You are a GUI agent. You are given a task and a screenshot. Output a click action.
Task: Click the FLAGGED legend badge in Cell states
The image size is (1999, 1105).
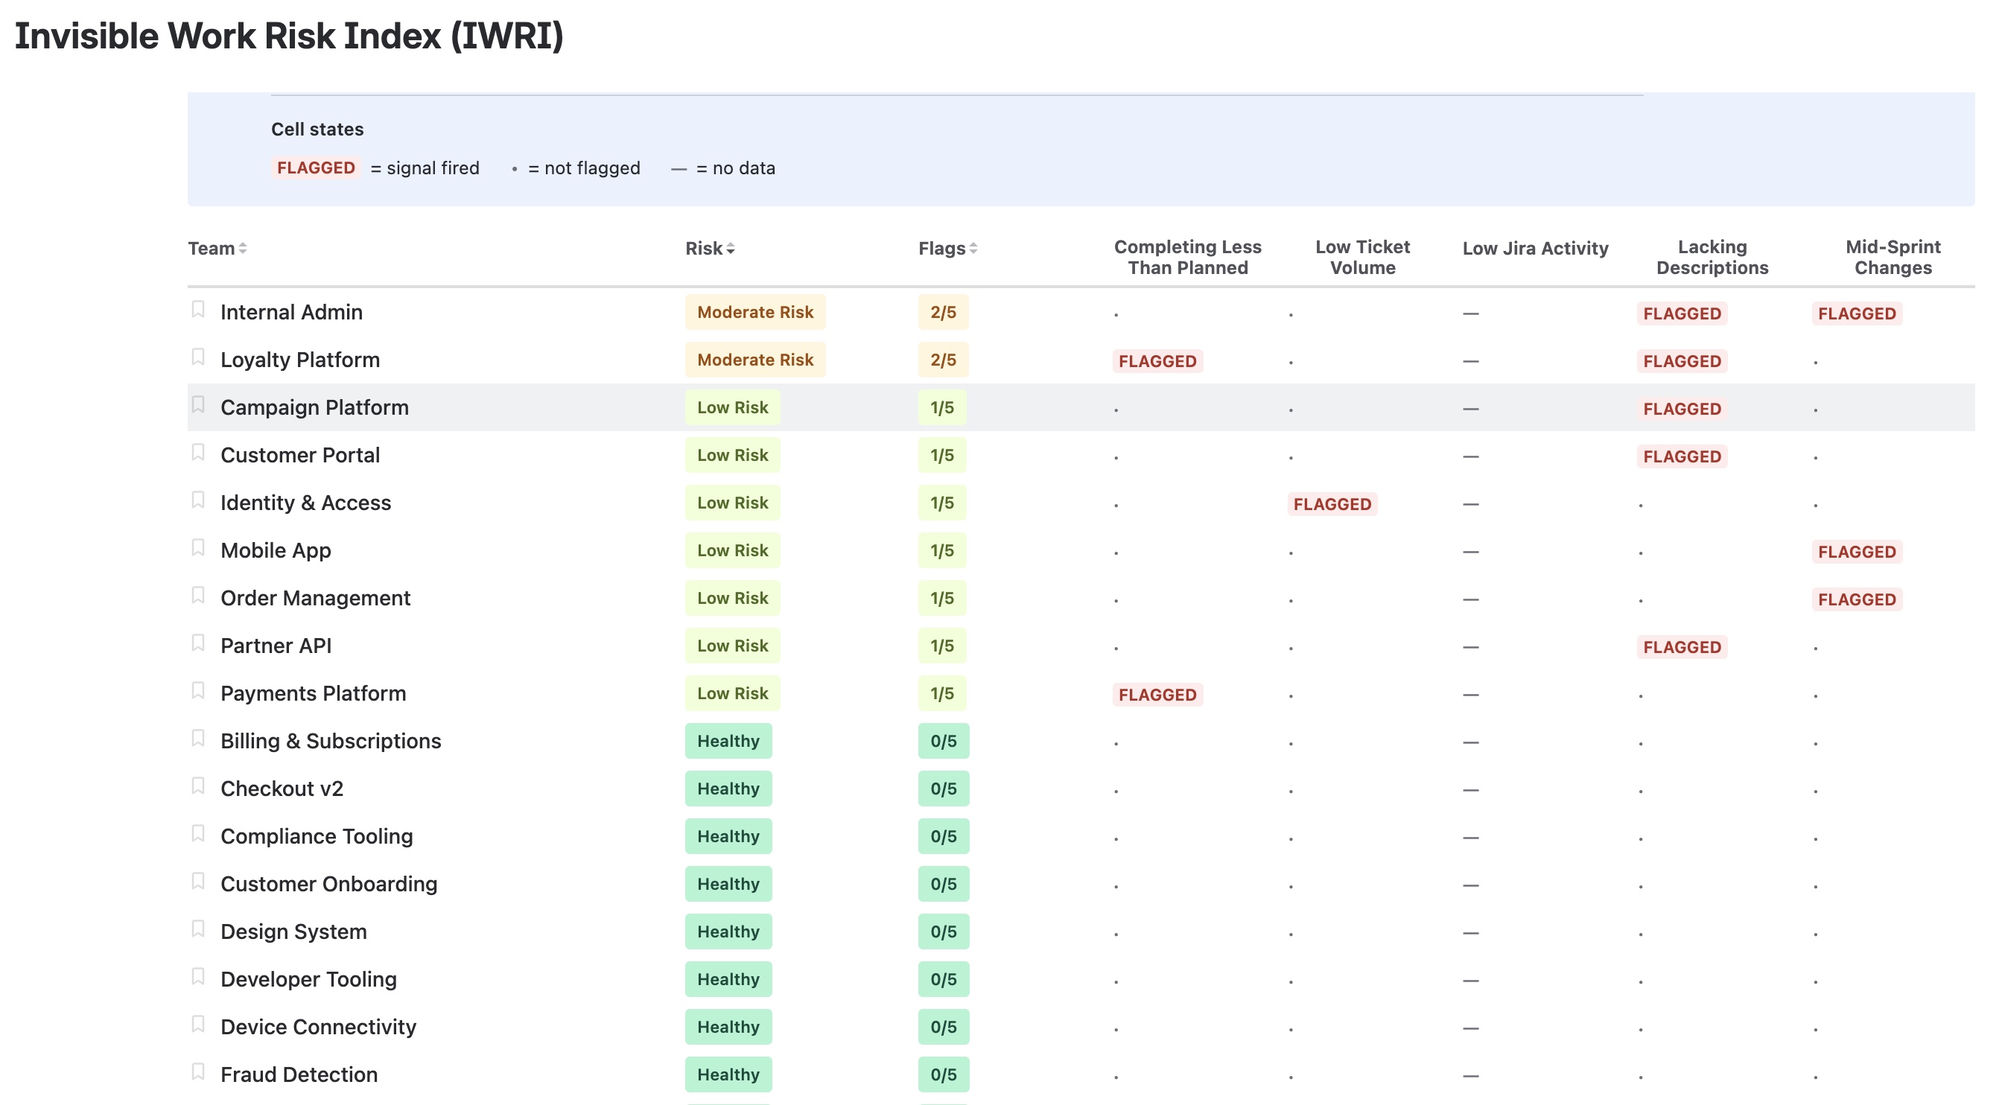coord(316,168)
